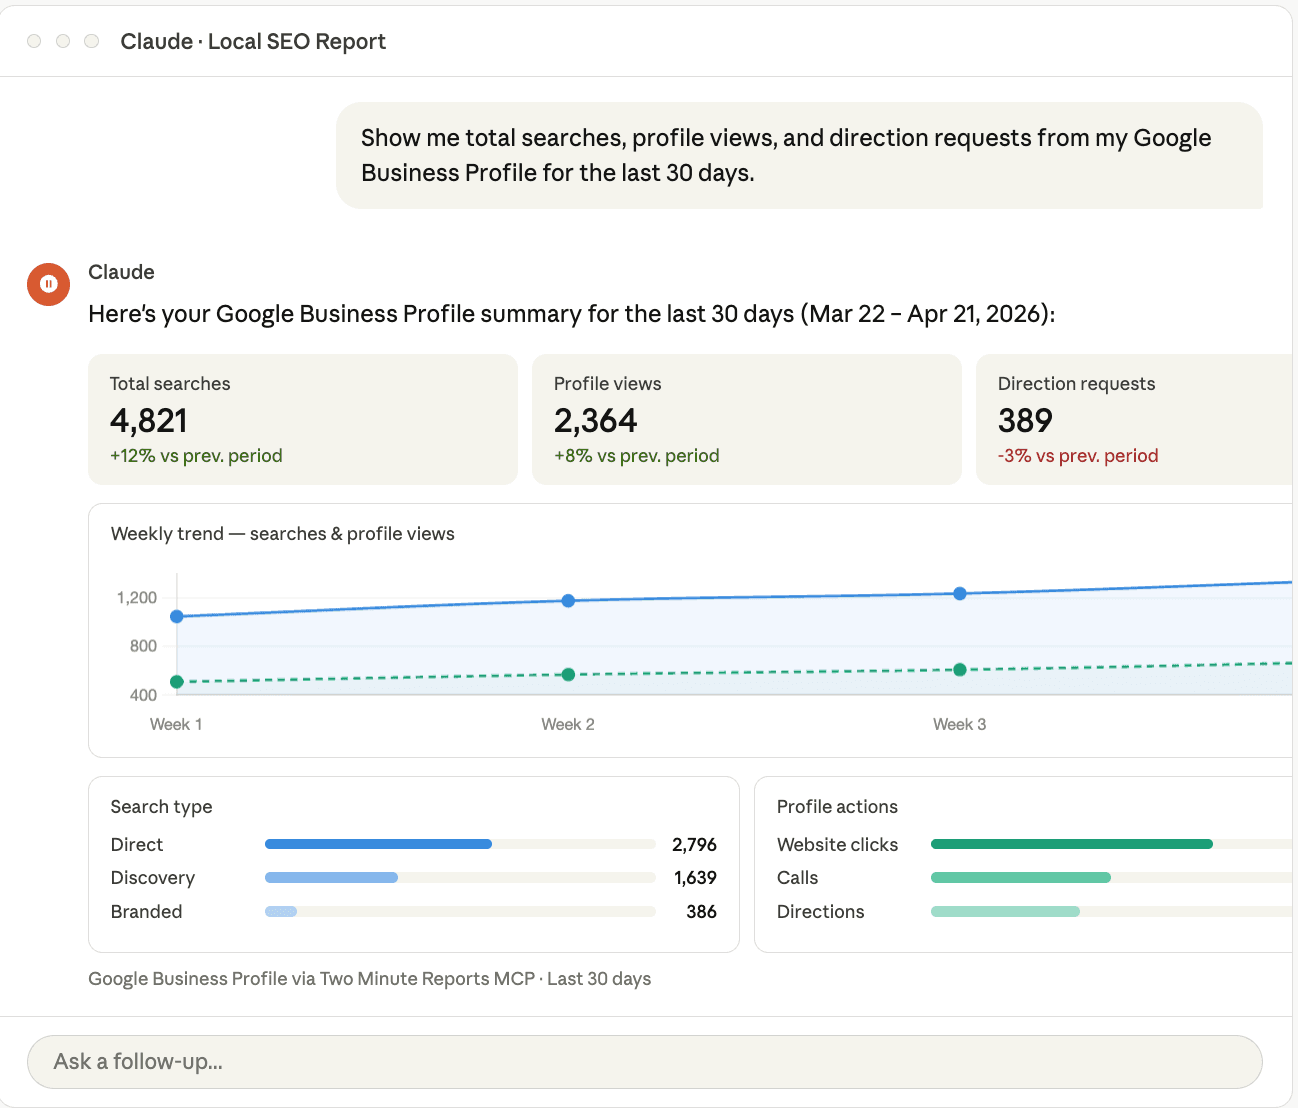Click the user message about total searches

(799, 155)
